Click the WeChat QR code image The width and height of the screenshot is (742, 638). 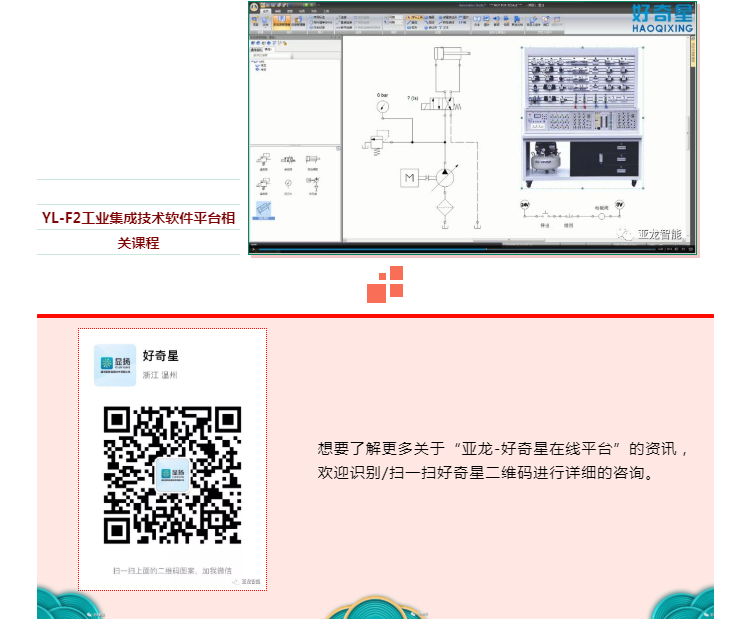click(172, 475)
